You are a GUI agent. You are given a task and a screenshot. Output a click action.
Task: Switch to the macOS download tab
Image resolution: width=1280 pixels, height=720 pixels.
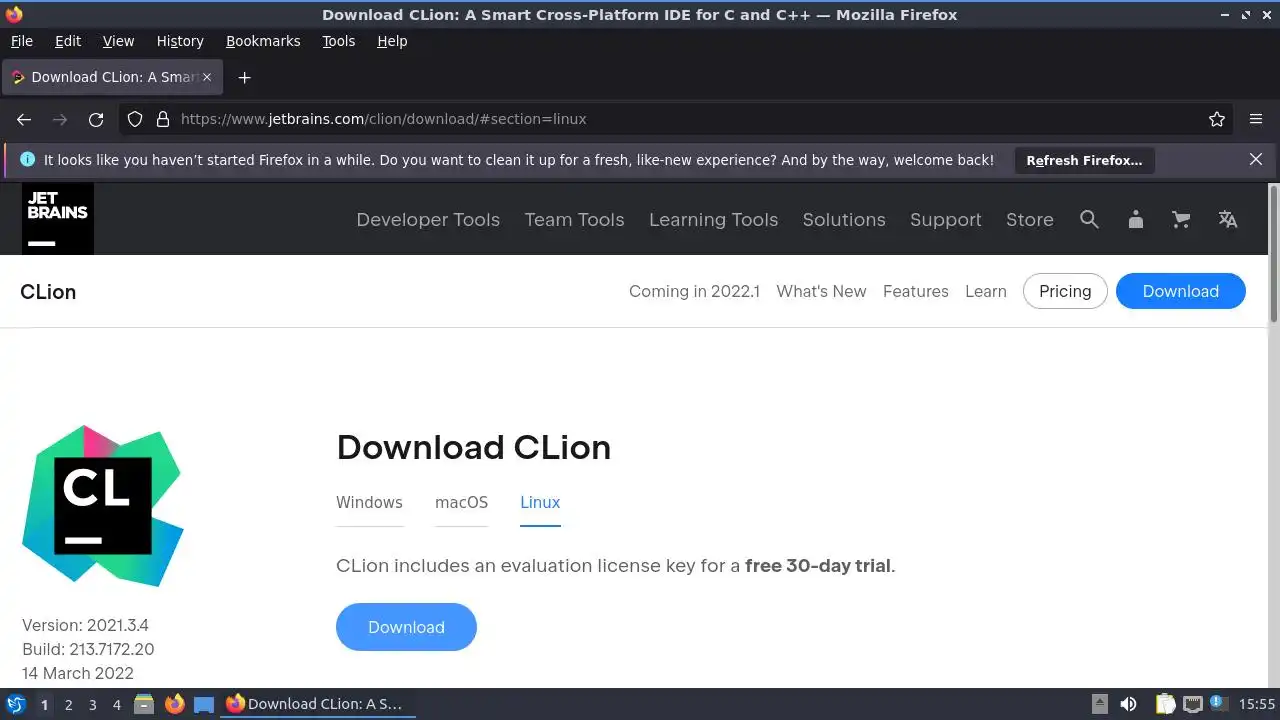pyautogui.click(x=461, y=502)
